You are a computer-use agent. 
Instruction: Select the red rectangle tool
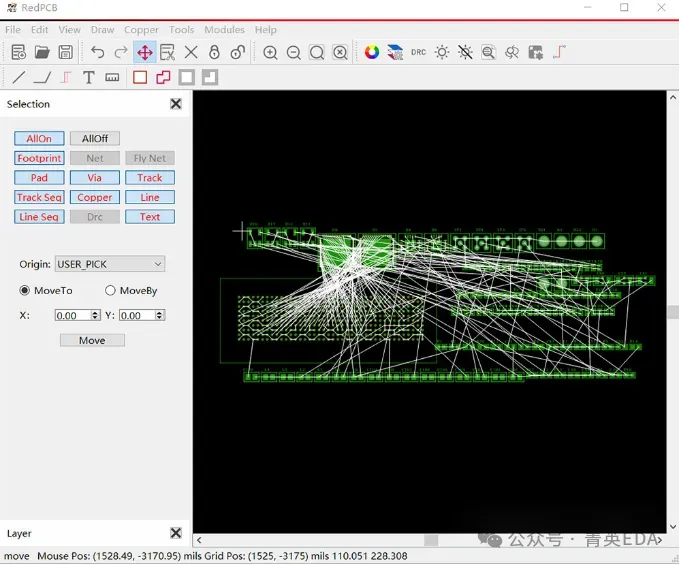click(x=140, y=77)
